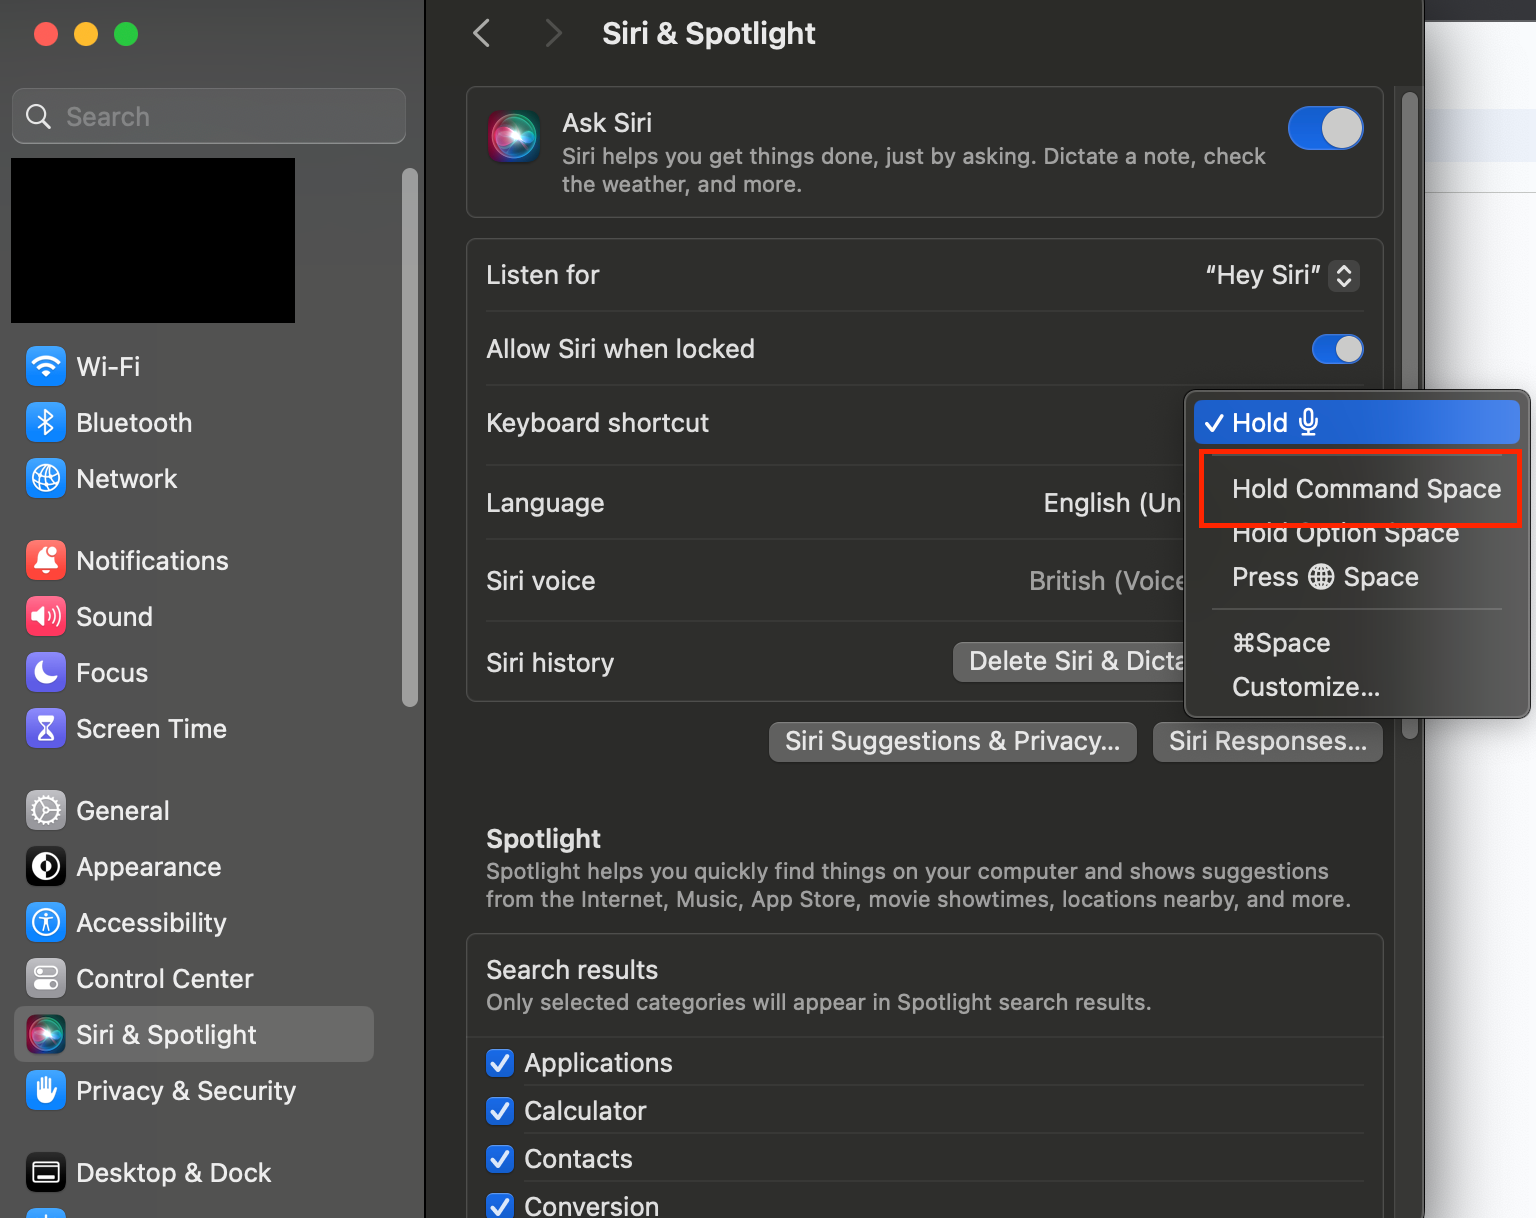Disable Allow Siri when locked
Screen dimensions: 1536x1218
[x=1338, y=349]
